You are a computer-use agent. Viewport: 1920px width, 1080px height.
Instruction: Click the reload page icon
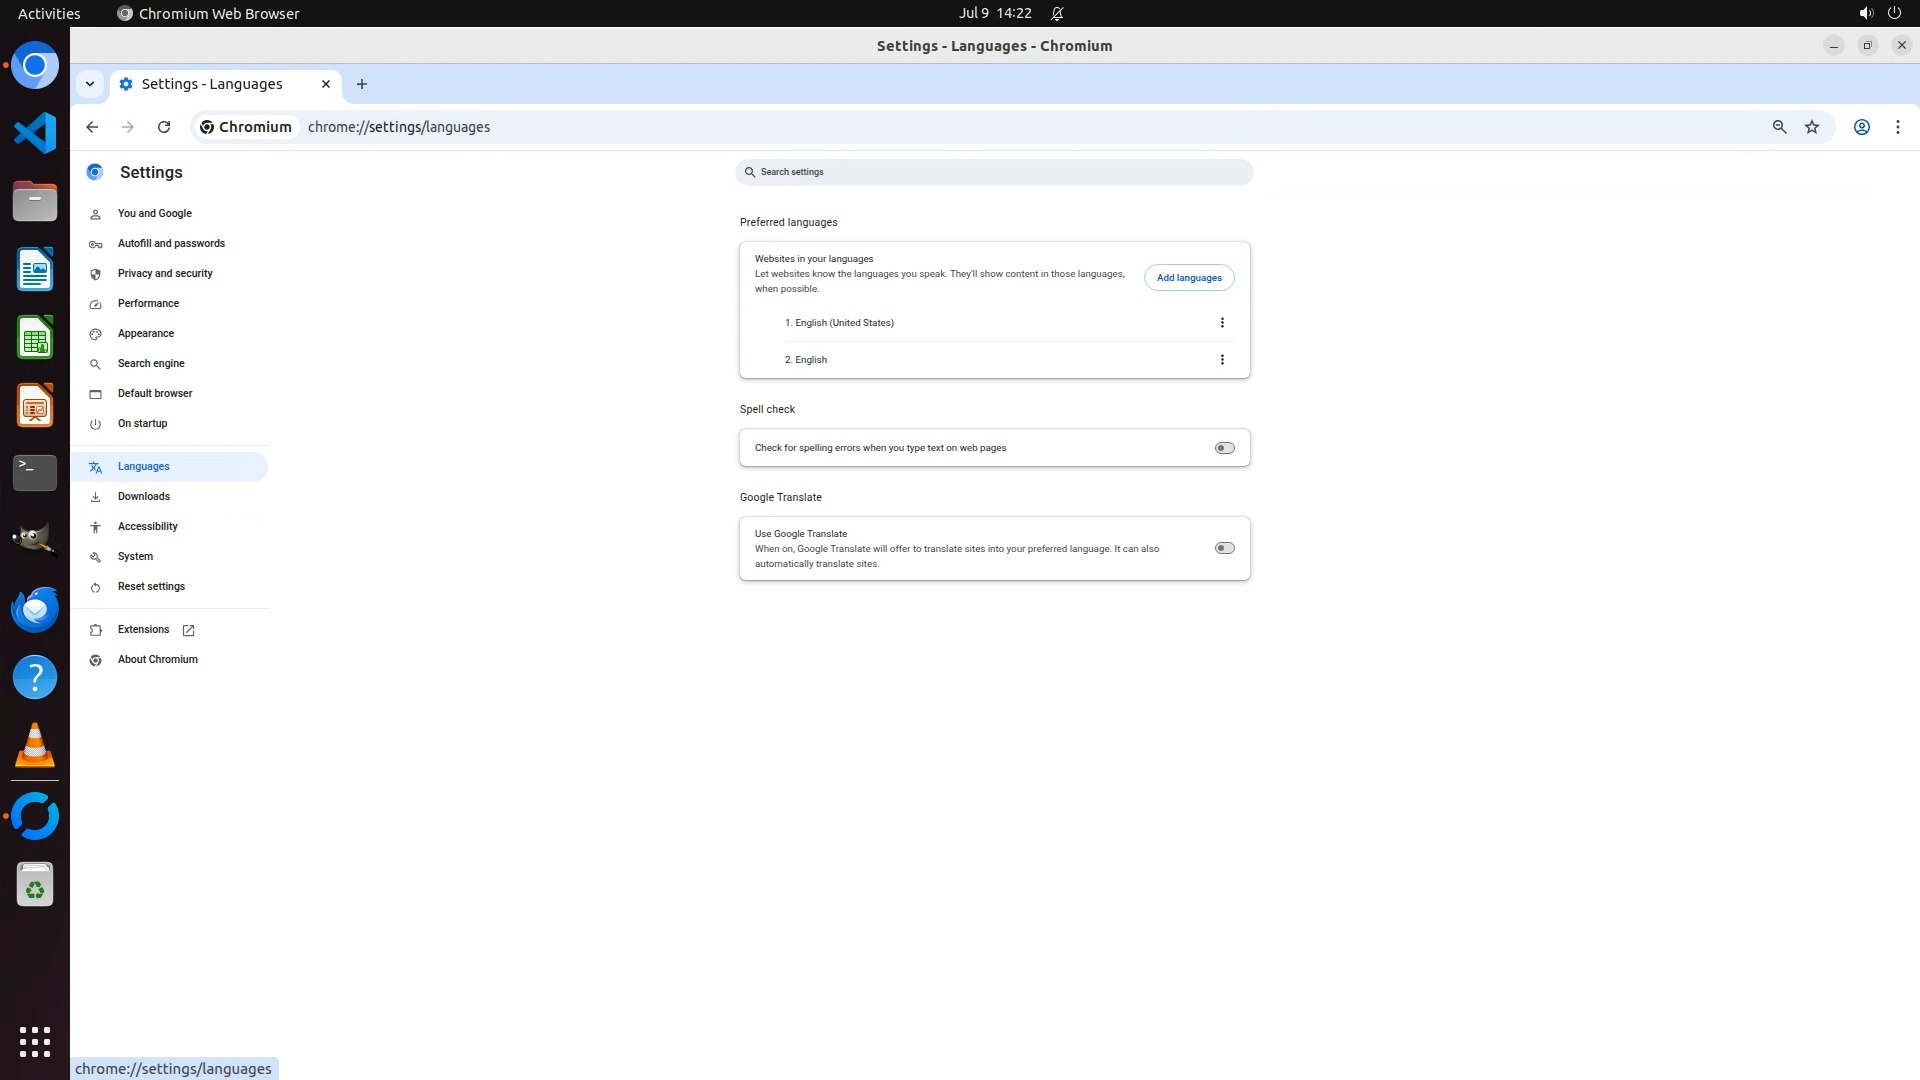164,127
